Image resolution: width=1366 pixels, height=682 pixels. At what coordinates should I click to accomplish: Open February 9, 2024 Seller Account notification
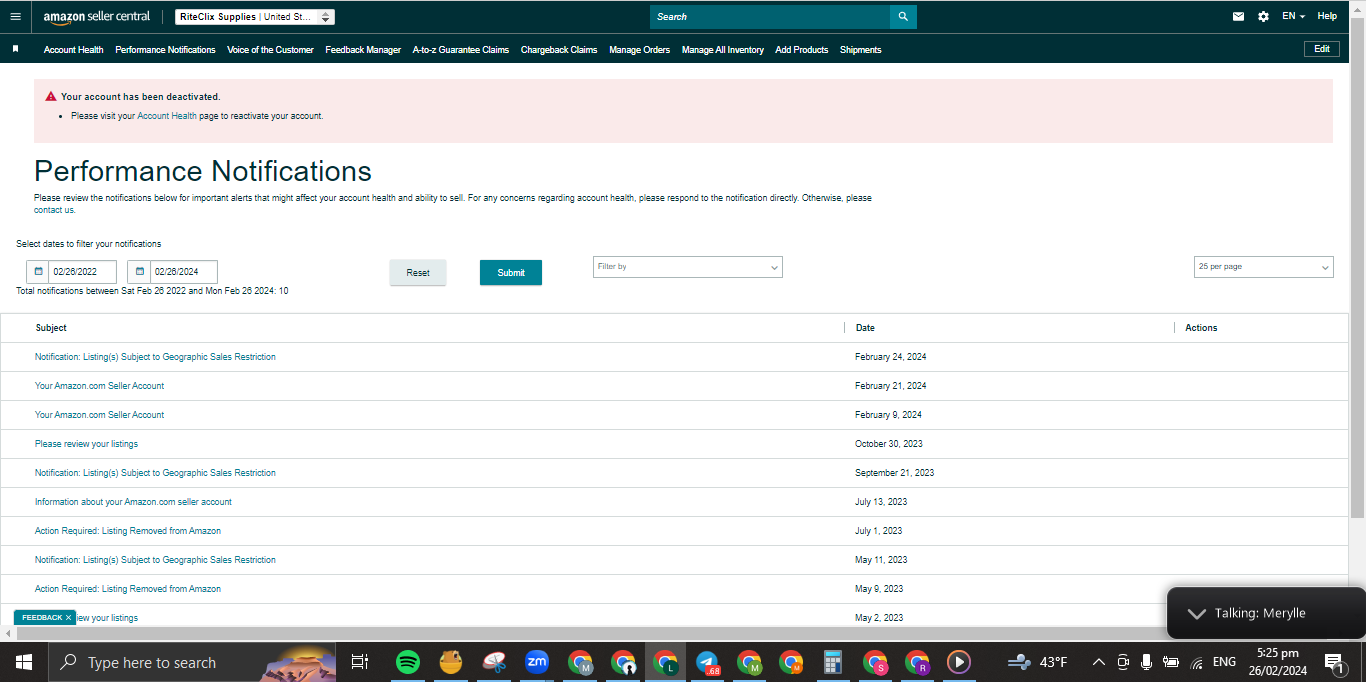tap(99, 415)
